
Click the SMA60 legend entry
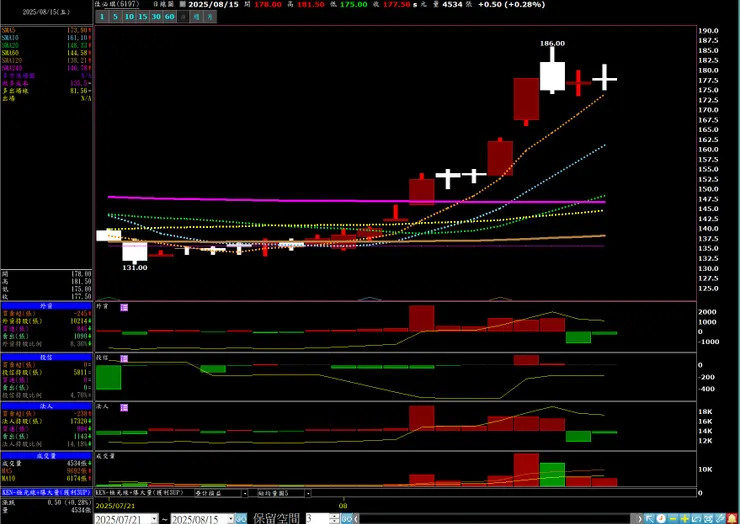coord(46,53)
